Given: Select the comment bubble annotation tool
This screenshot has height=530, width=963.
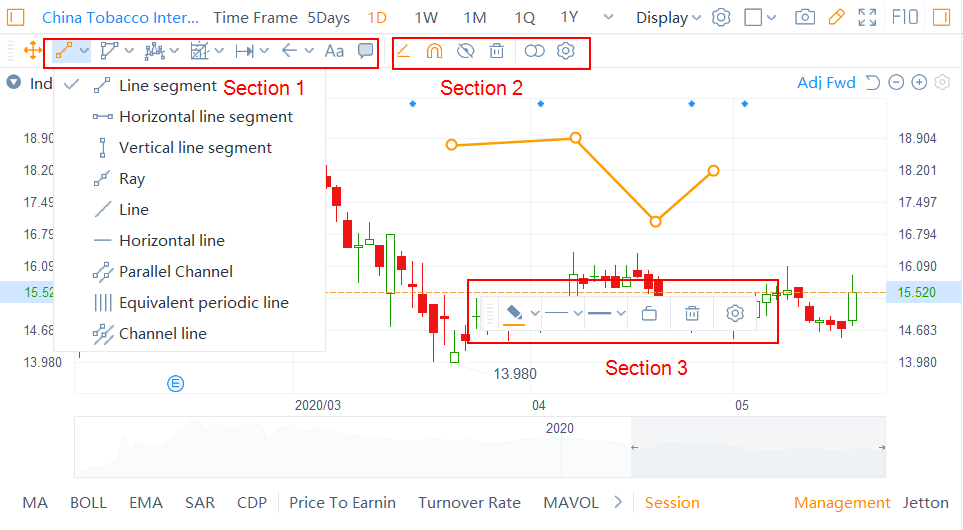Looking at the screenshot, I should click(x=365, y=50).
